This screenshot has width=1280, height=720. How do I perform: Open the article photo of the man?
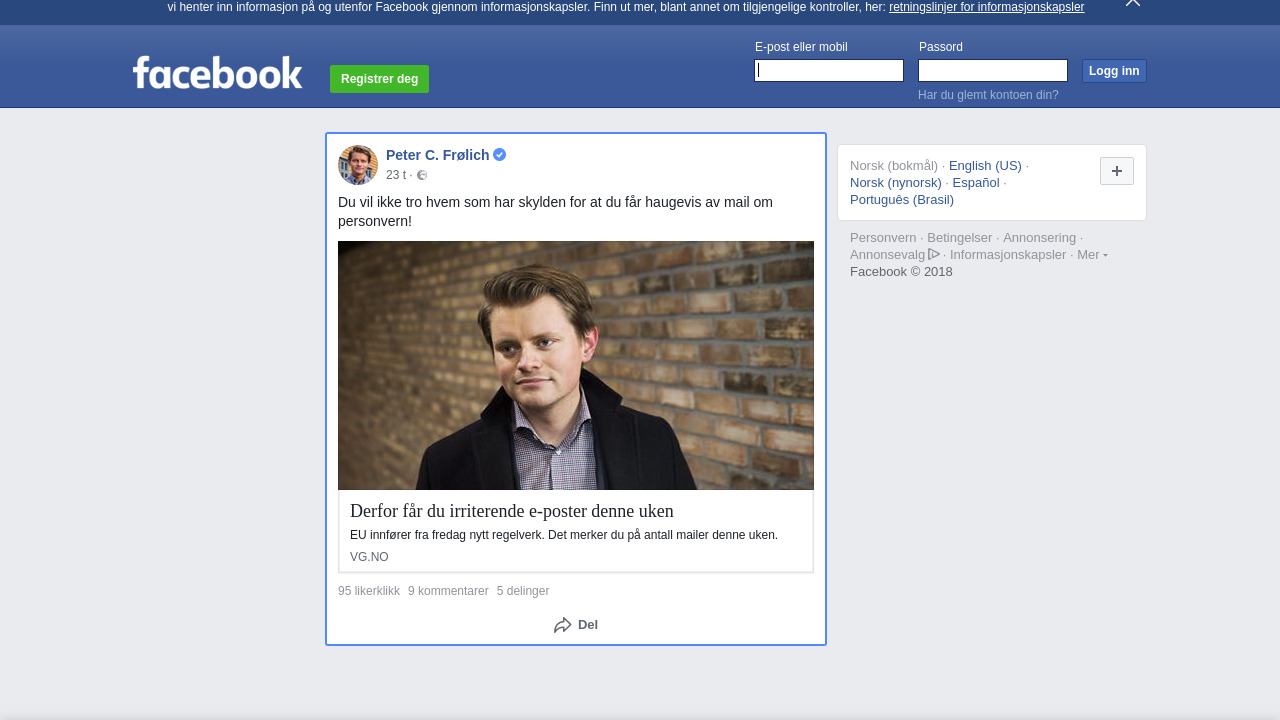(576, 365)
